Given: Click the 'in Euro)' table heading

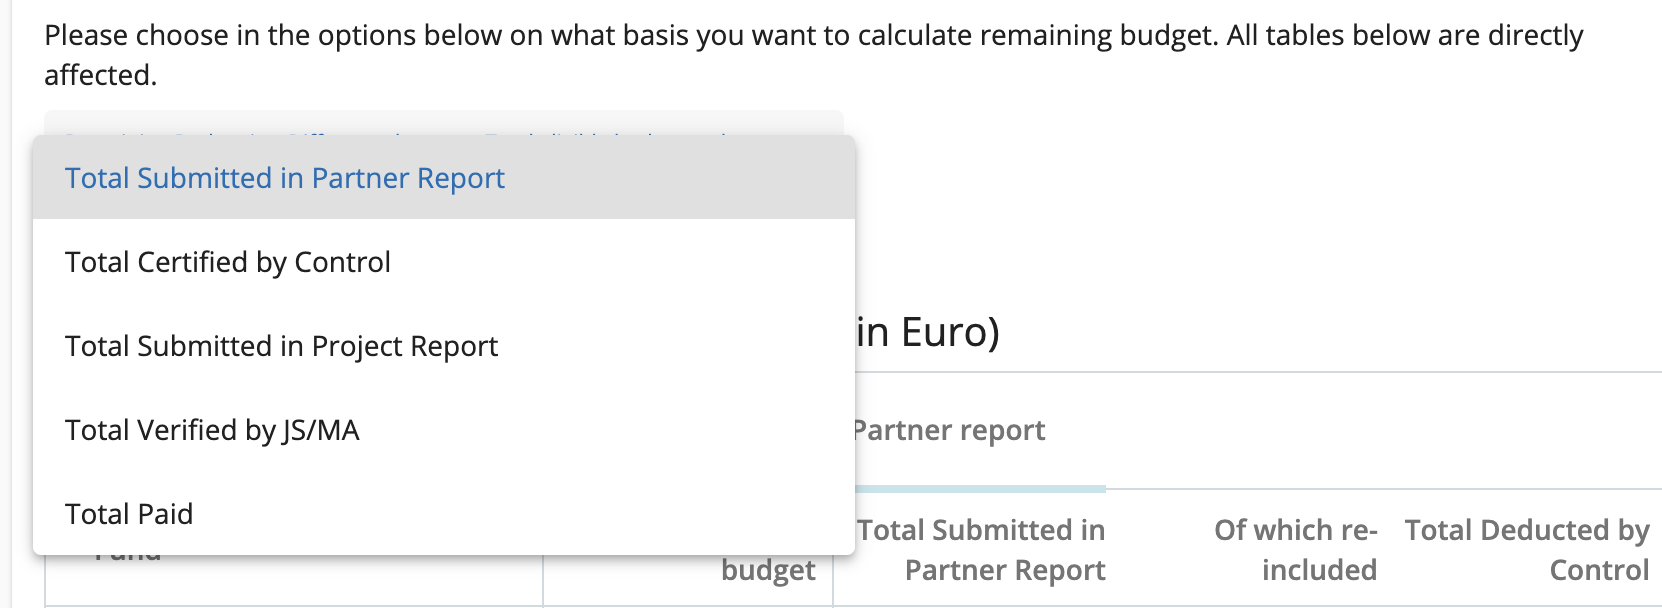Looking at the screenshot, I should coord(928,333).
